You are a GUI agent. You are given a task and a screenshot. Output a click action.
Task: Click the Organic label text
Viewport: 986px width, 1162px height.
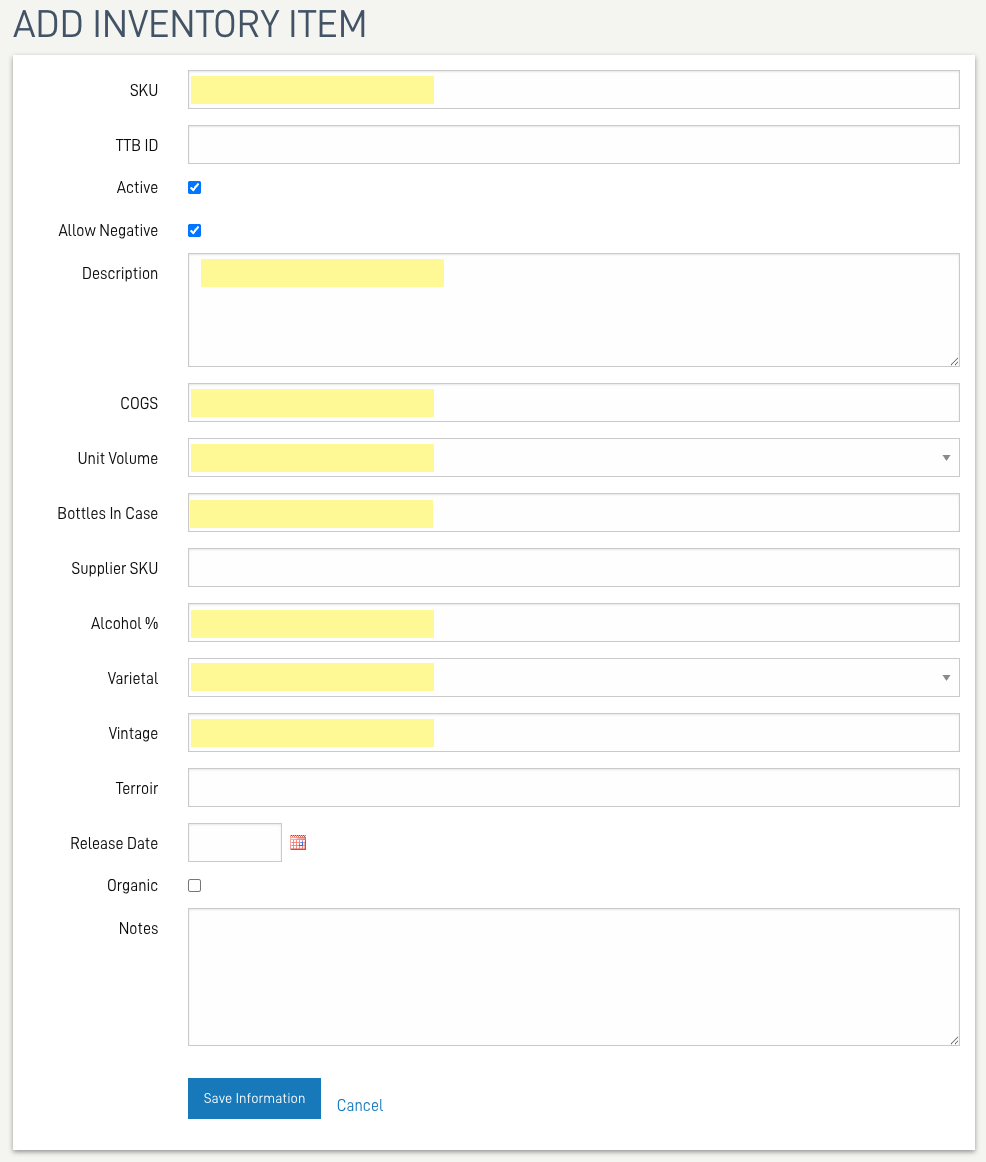pos(133,886)
